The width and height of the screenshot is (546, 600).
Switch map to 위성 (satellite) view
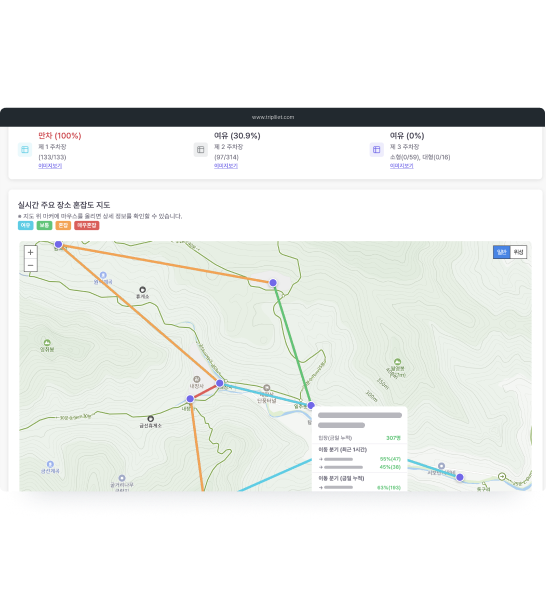click(x=518, y=252)
